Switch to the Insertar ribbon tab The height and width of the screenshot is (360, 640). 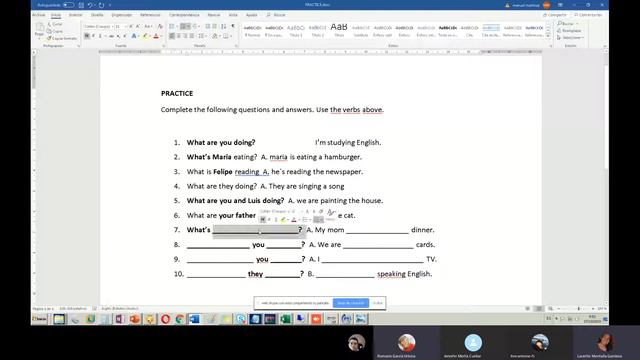76,15
